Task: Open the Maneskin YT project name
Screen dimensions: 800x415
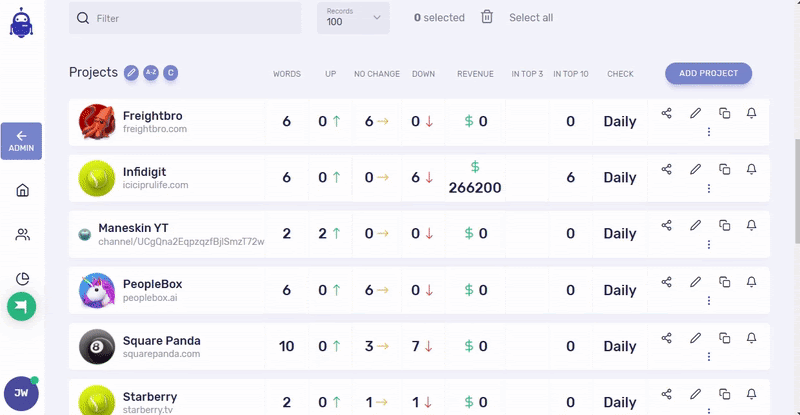Action: tap(133, 228)
